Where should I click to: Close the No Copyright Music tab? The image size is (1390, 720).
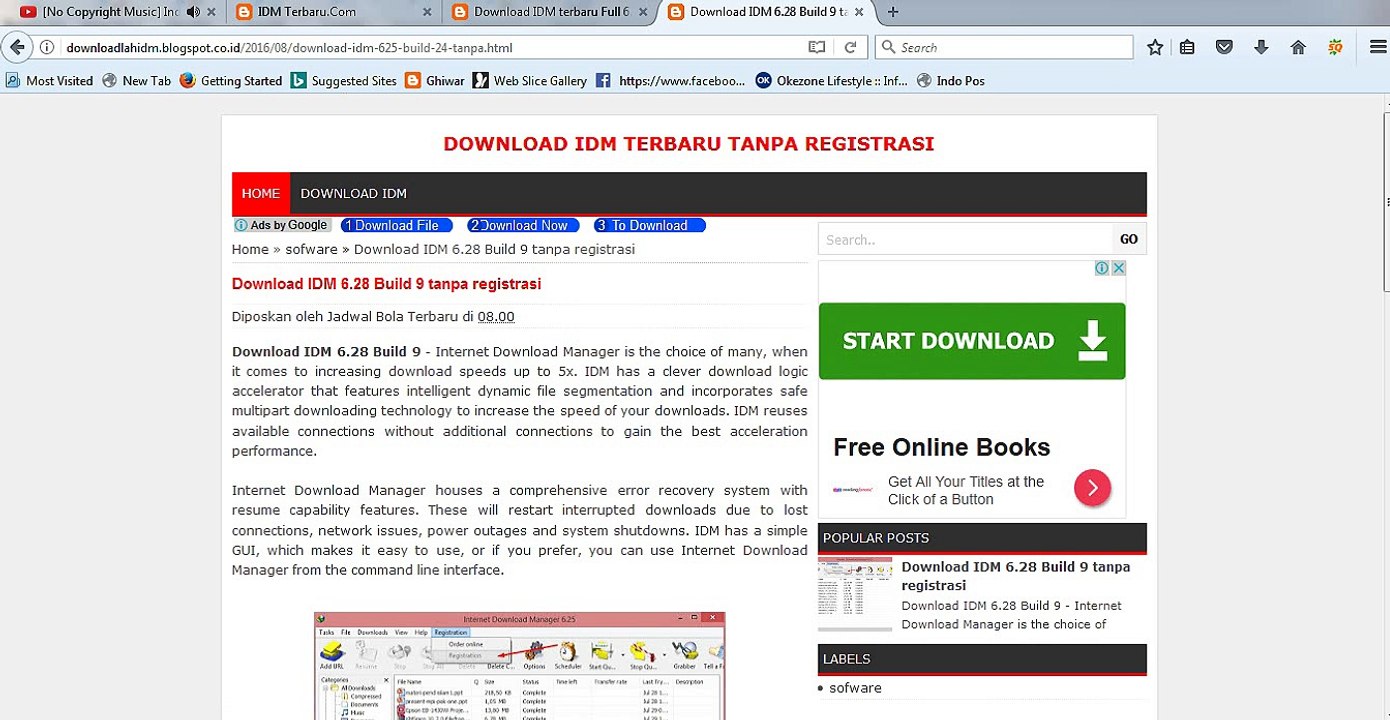coord(211,12)
